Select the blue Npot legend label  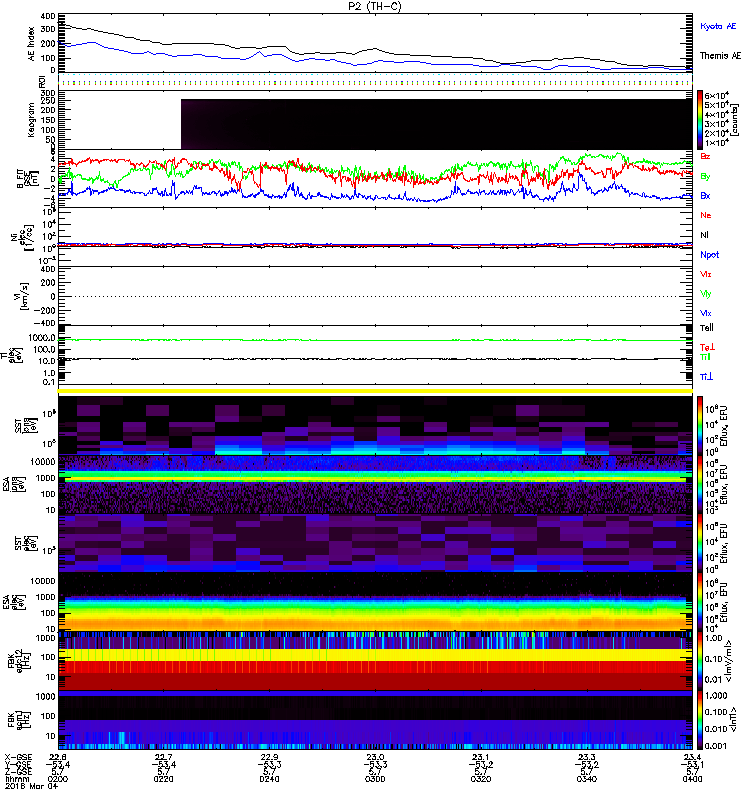click(710, 255)
